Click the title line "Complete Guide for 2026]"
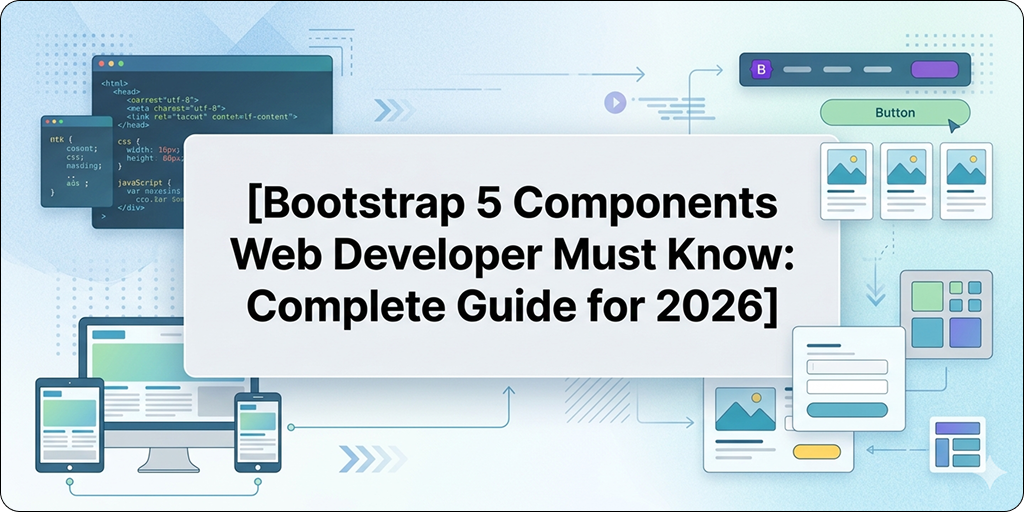This screenshot has width=1024, height=512. (x=512, y=304)
